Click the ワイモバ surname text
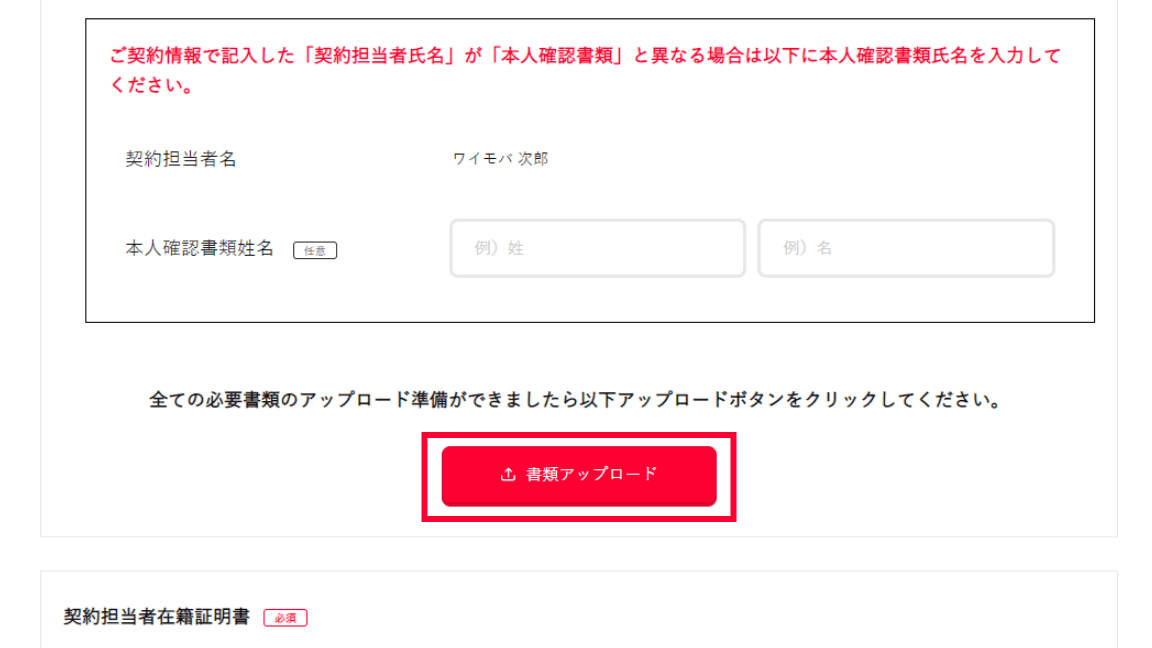Image resolution: width=1152 pixels, height=648 pixels. pyautogui.click(x=482, y=159)
